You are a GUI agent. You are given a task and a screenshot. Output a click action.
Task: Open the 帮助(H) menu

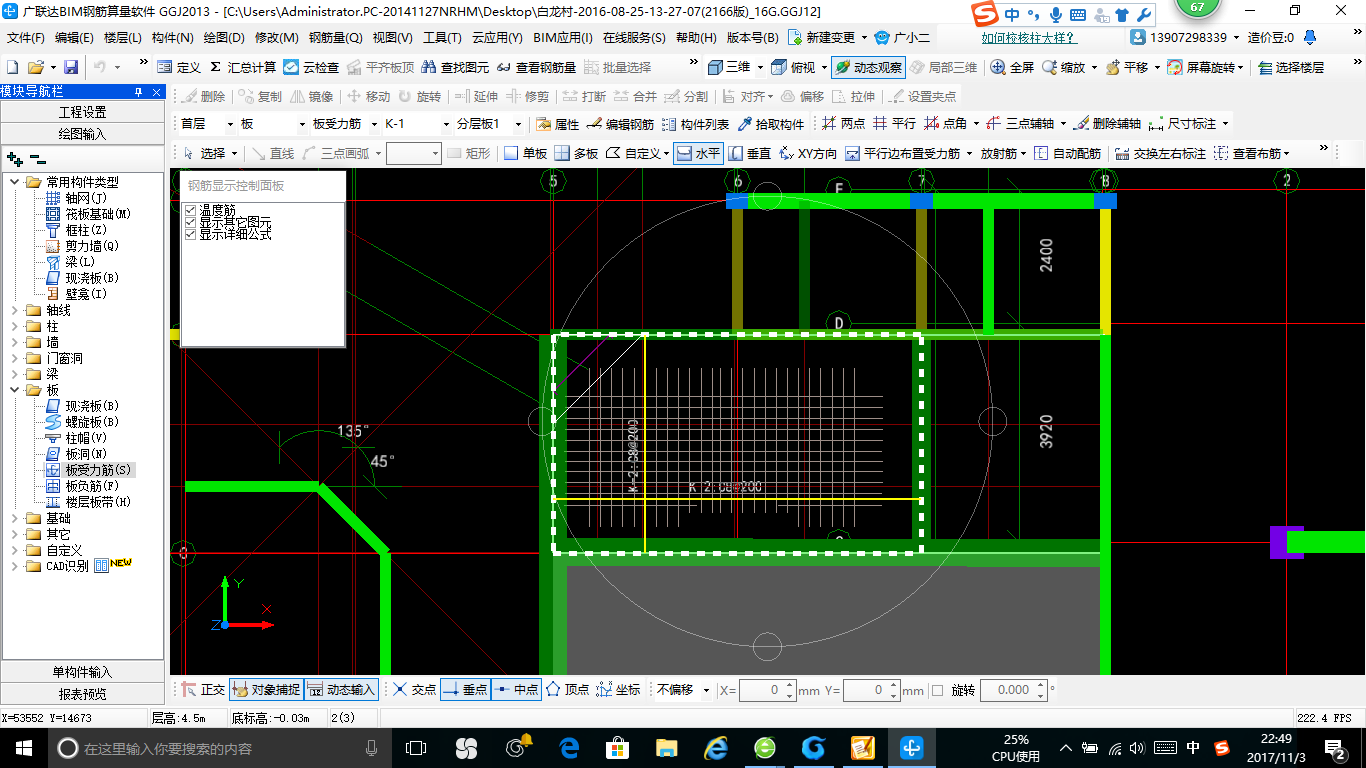[x=696, y=38]
